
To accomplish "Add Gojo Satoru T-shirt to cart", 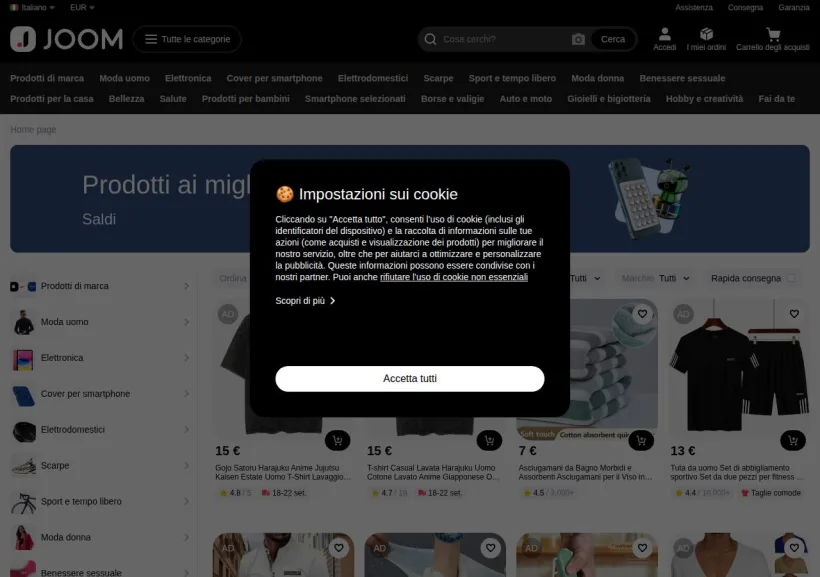I will (x=337, y=440).
